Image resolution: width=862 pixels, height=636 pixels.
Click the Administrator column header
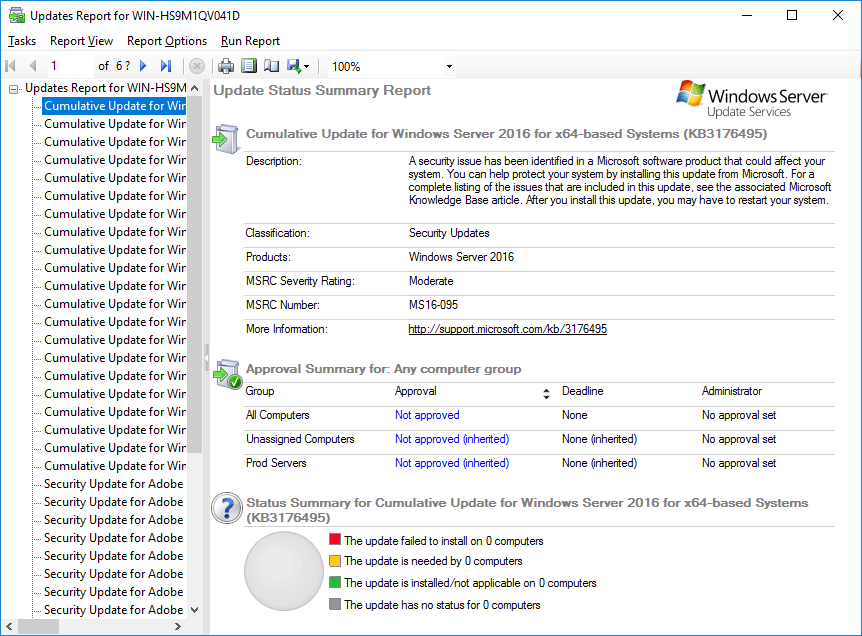[732, 391]
